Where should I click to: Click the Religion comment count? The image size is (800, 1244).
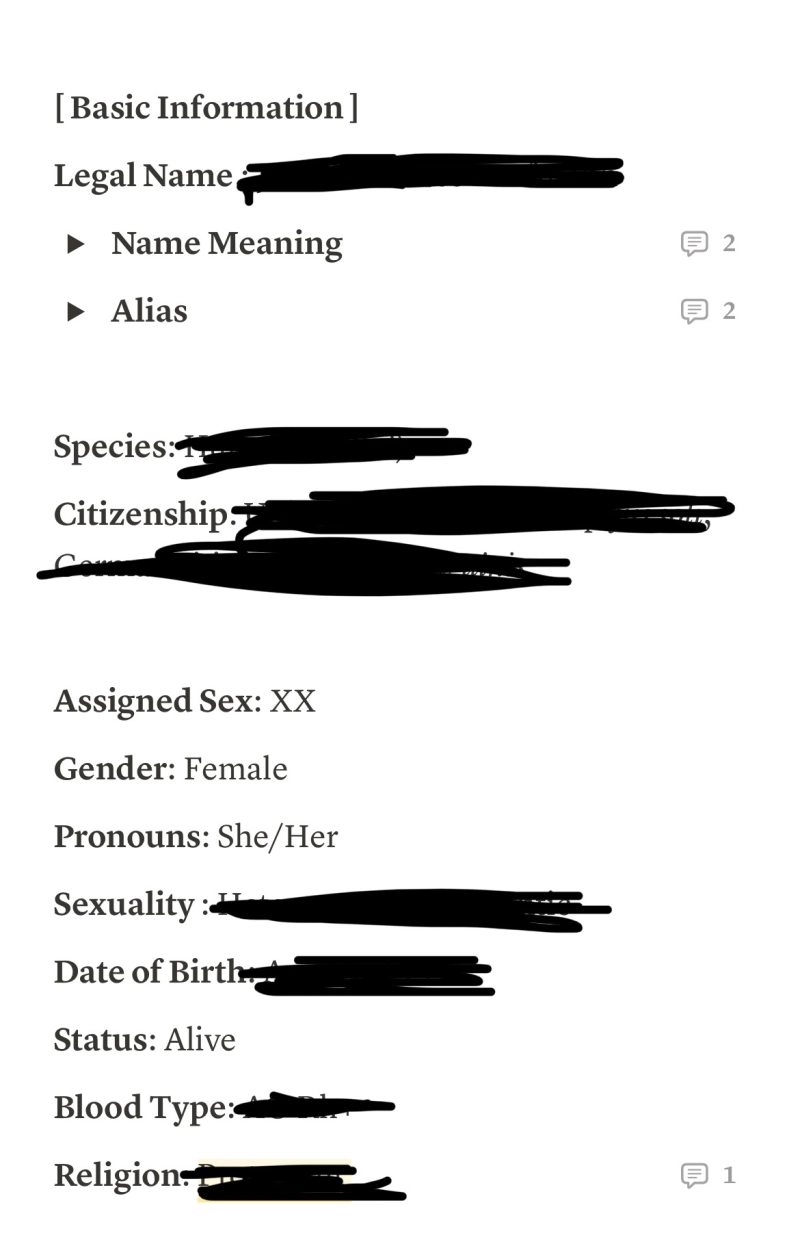click(729, 1175)
